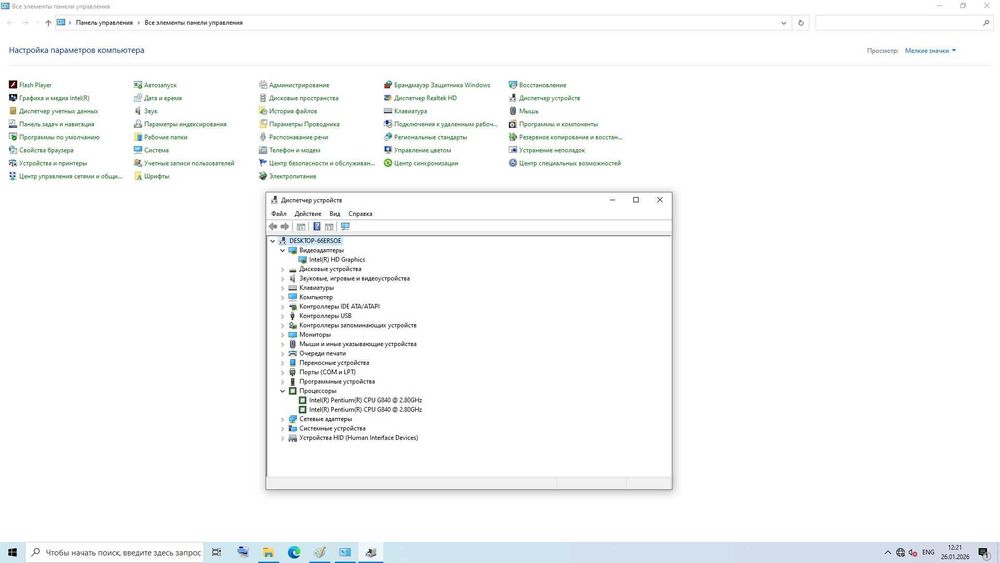Expand the Сетевые адаптеры node
The image size is (1000, 563).
point(283,419)
